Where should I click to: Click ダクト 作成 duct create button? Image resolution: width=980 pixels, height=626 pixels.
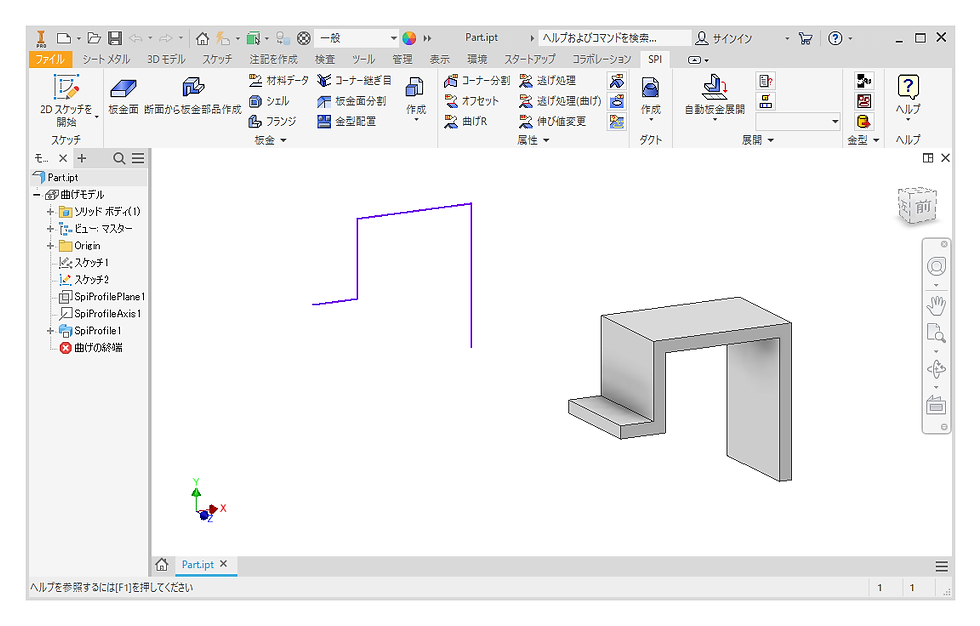pos(650,97)
